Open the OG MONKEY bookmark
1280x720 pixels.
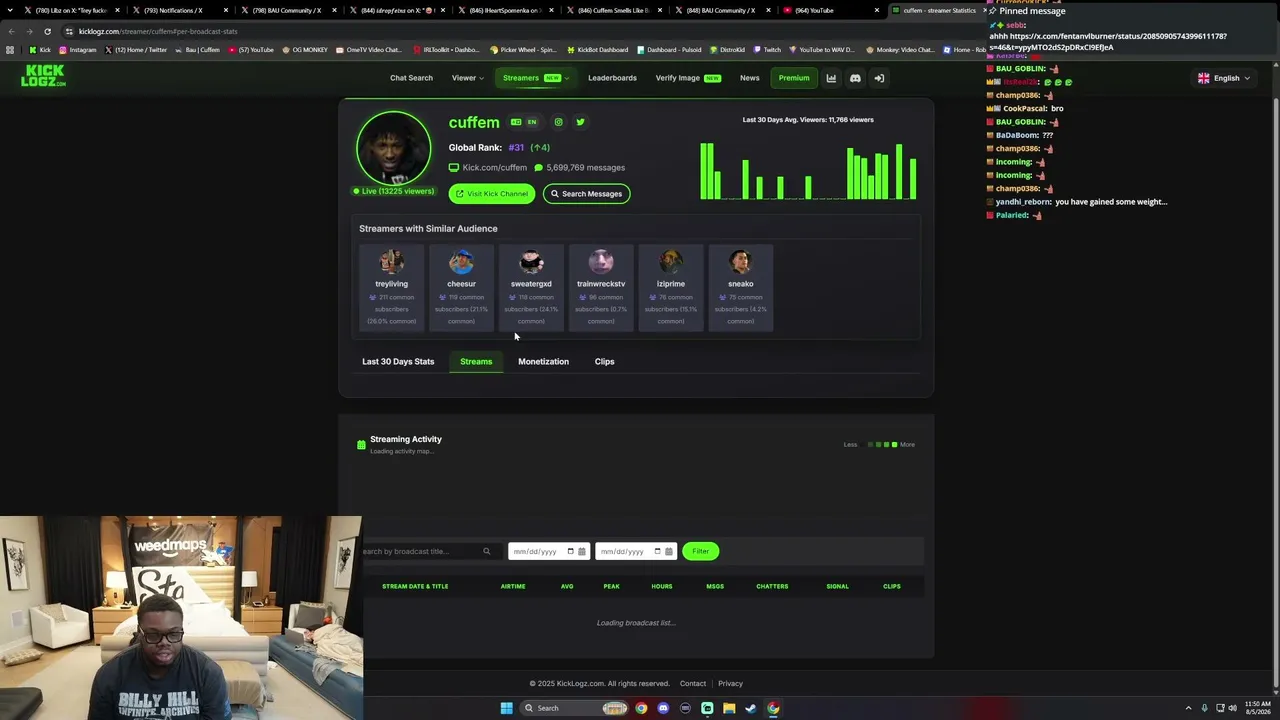(x=305, y=50)
